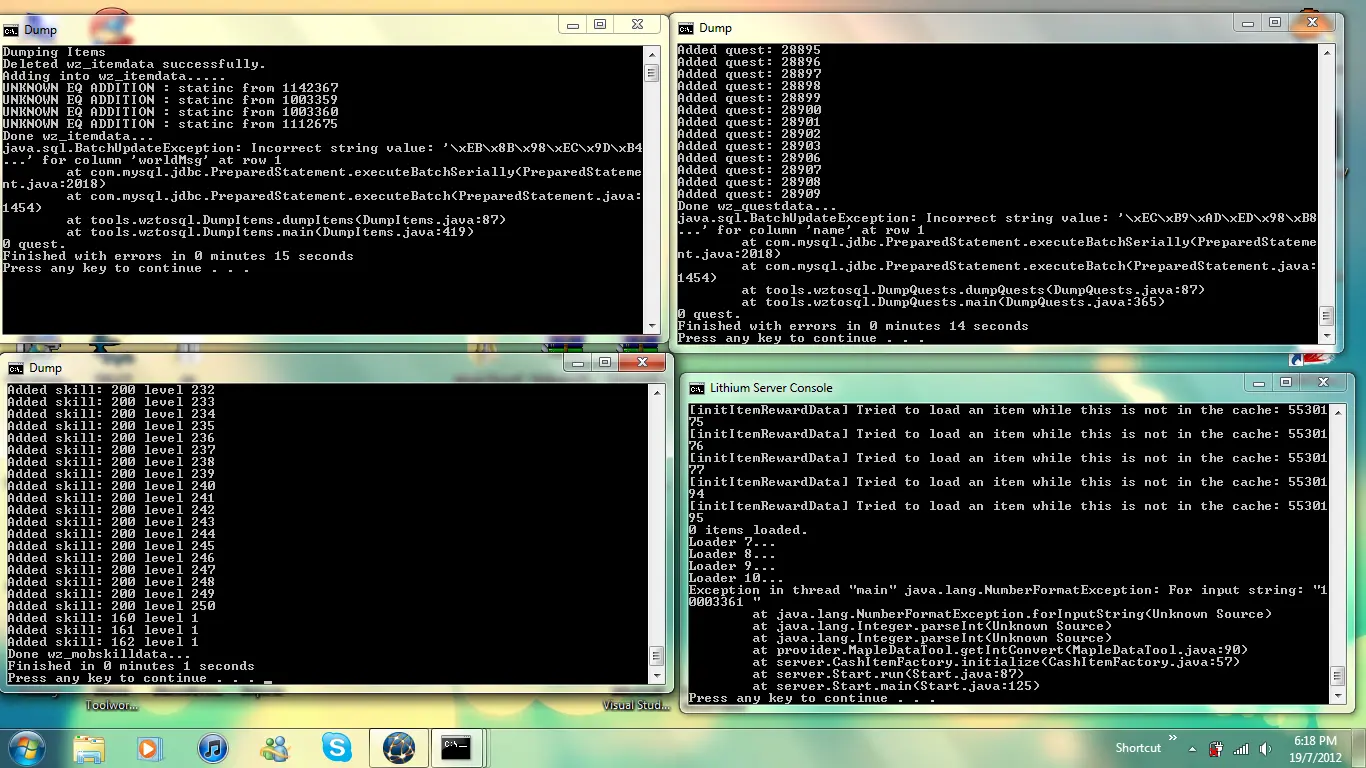The width and height of the screenshot is (1366, 768).
Task: Click the 'Deleted wz_itemdata successfully.' line
Action: point(134,64)
